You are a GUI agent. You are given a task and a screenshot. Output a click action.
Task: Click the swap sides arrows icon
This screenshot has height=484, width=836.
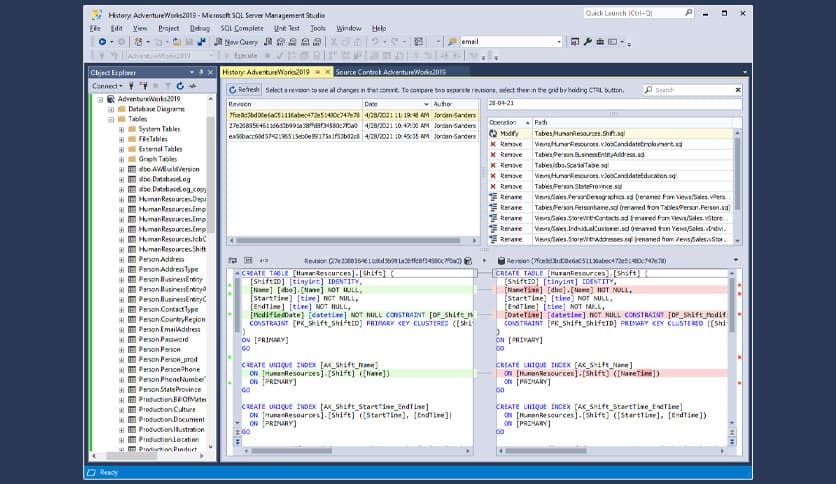(x=264, y=261)
